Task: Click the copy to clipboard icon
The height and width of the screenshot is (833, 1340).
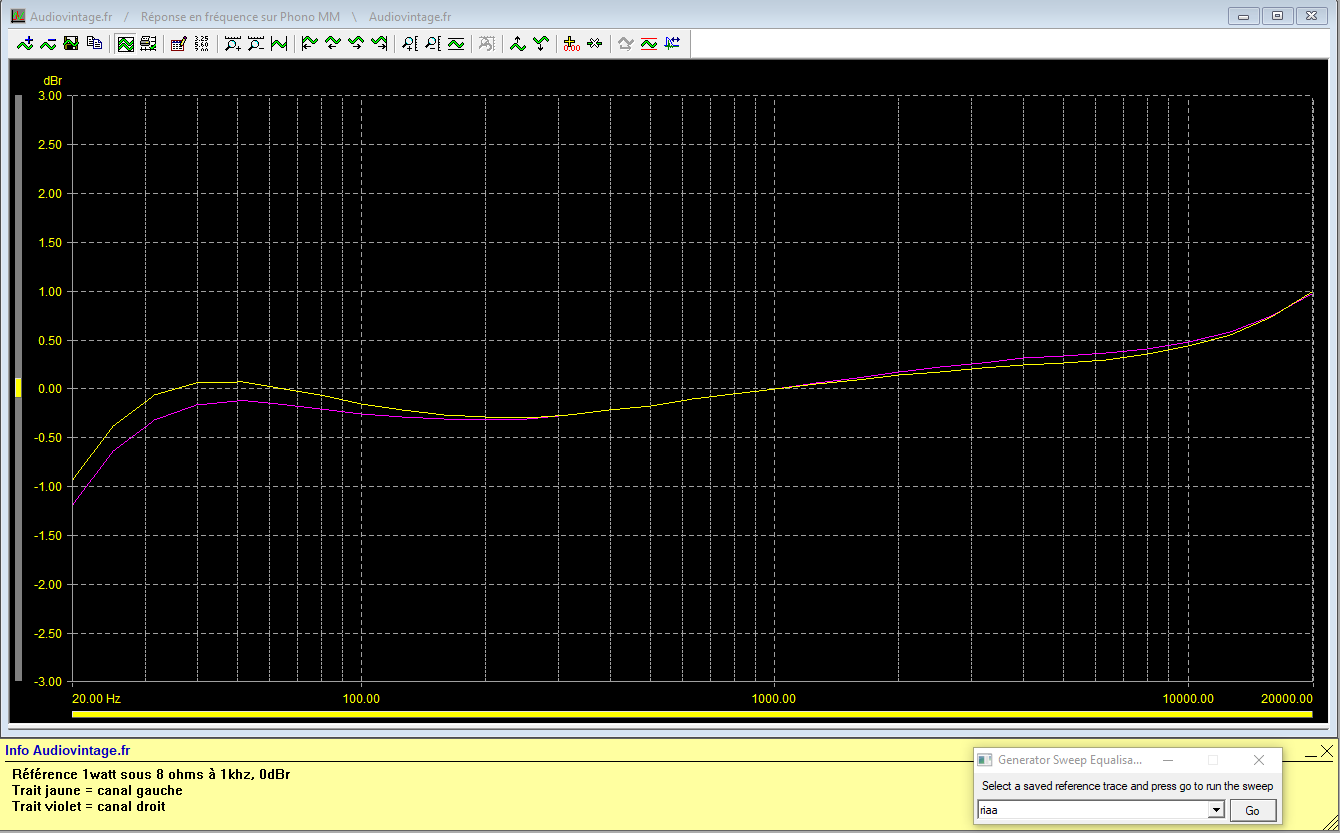Action: coord(94,43)
